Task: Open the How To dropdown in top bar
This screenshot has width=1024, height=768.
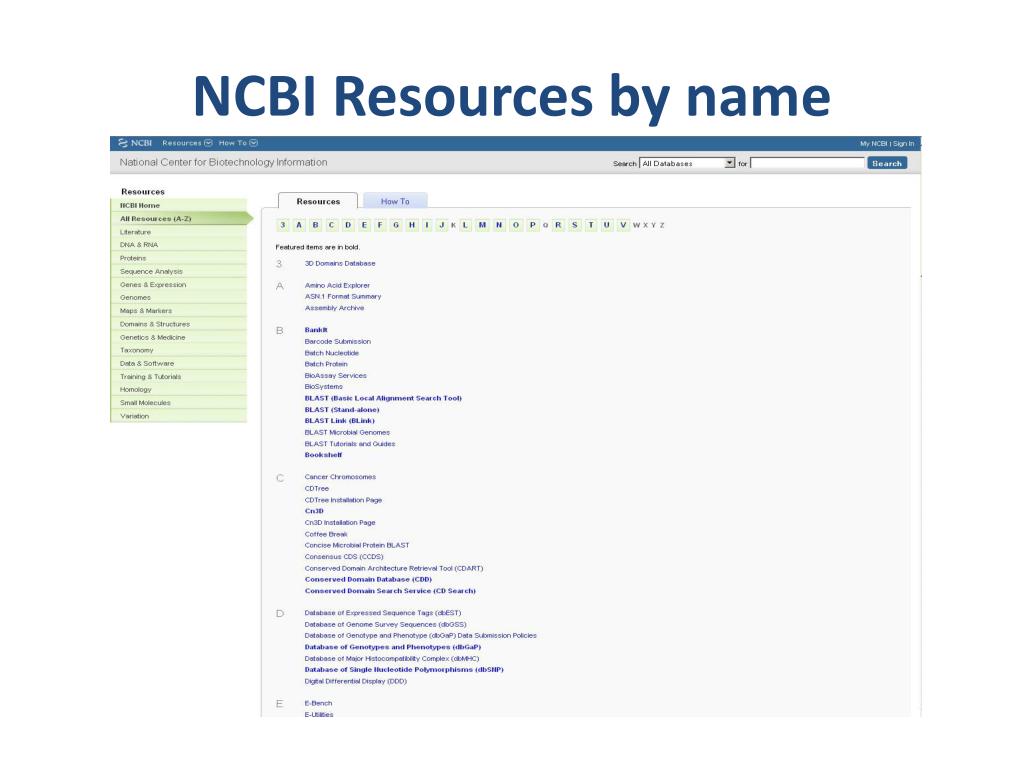Action: tap(238, 143)
